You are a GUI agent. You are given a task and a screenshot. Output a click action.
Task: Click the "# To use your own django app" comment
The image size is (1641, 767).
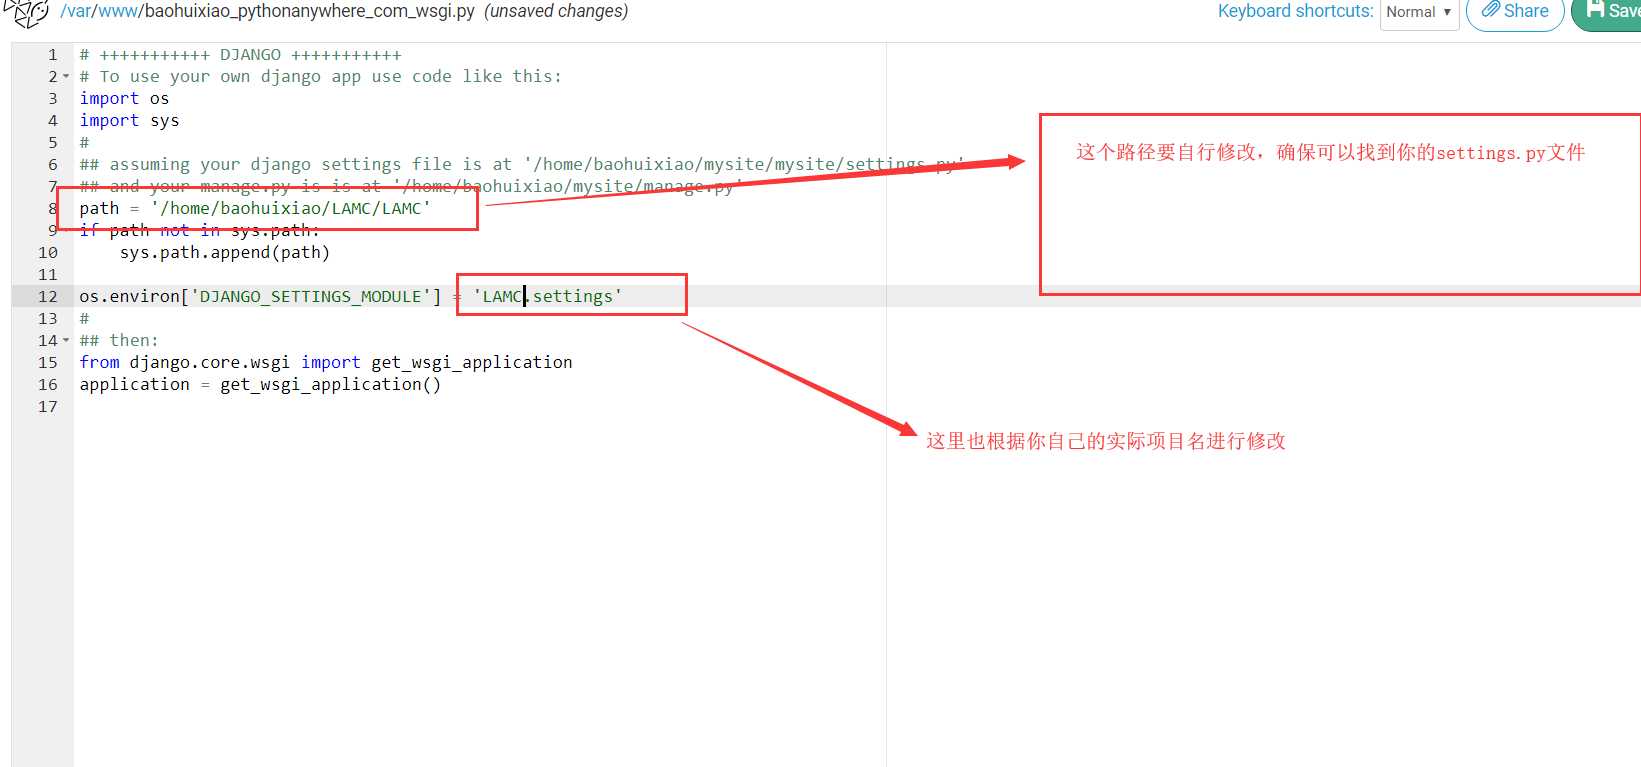(321, 77)
